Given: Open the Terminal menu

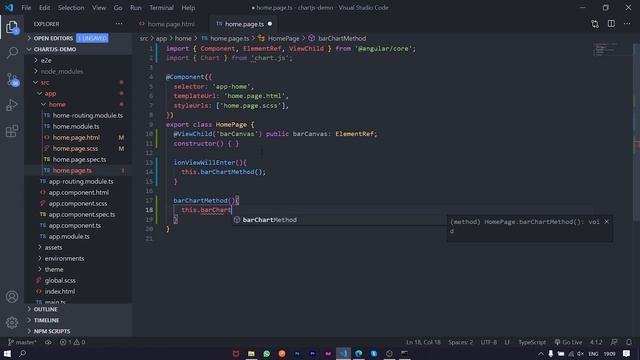Looking at the screenshot, I should [161, 8].
